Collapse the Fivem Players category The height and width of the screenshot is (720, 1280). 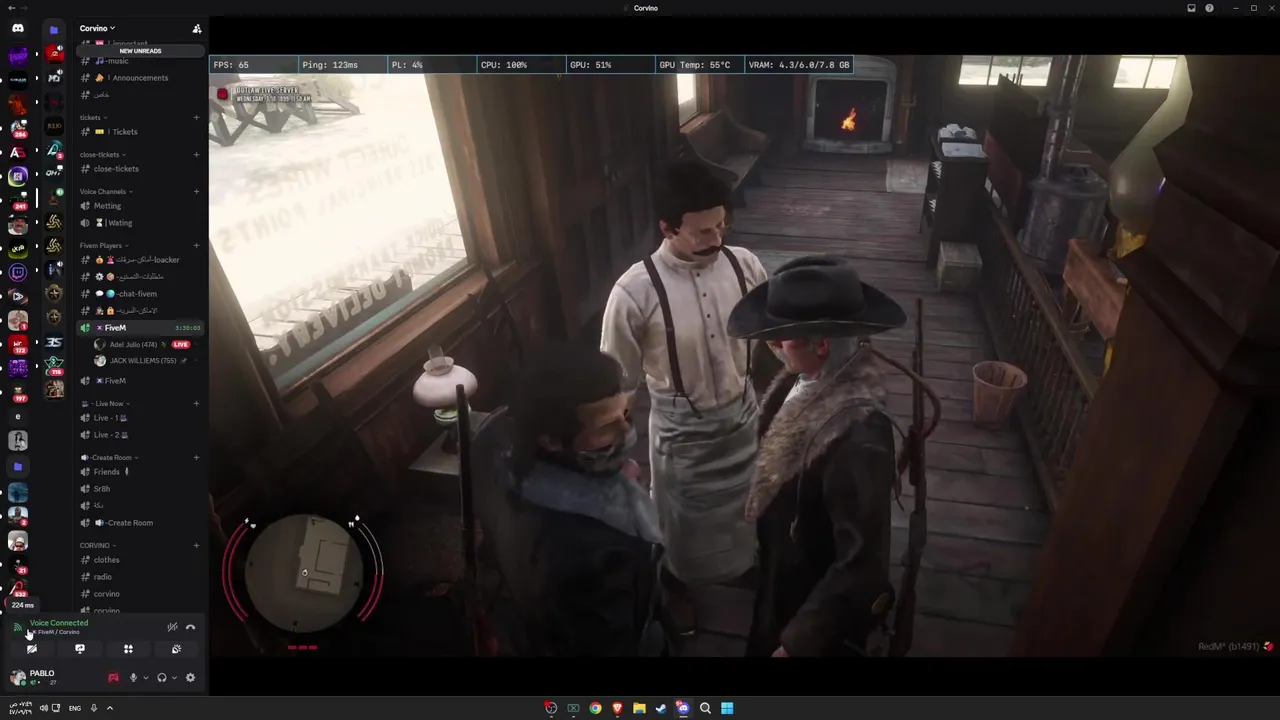(x=104, y=245)
